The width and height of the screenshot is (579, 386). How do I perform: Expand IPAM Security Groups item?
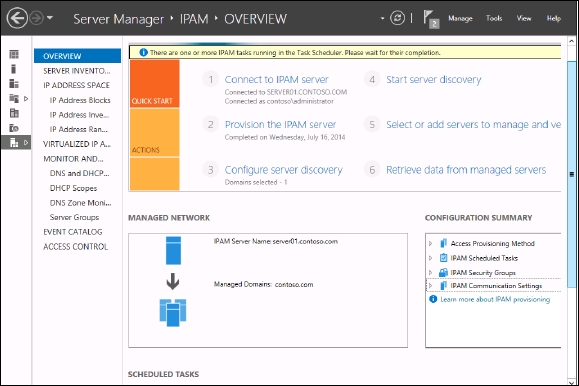coord(431,273)
